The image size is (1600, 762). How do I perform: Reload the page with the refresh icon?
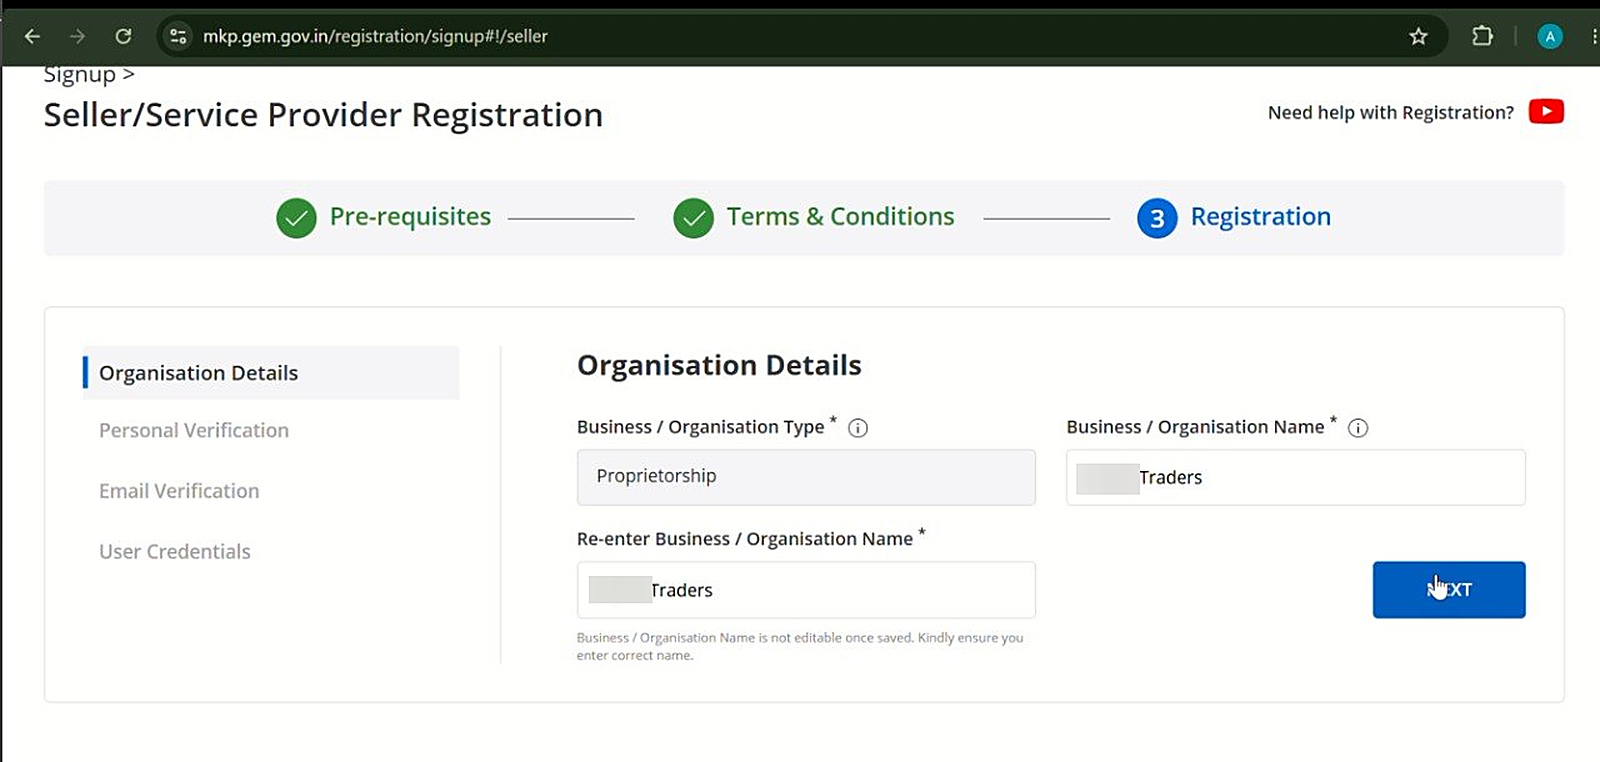[x=123, y=36]
